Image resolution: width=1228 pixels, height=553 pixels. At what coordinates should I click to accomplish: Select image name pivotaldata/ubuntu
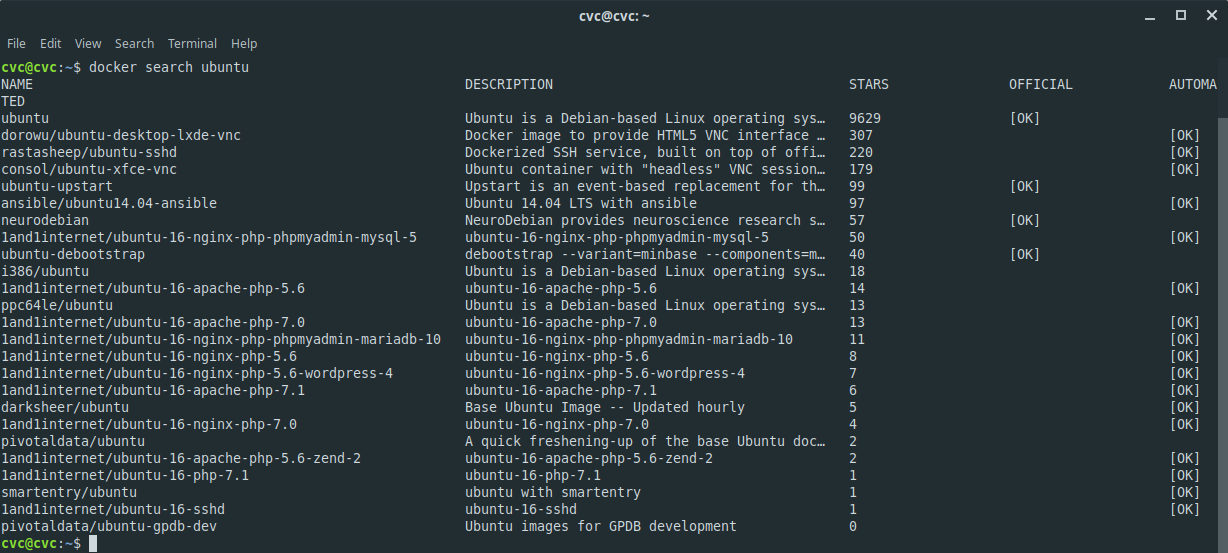click(x=73, y=441)
